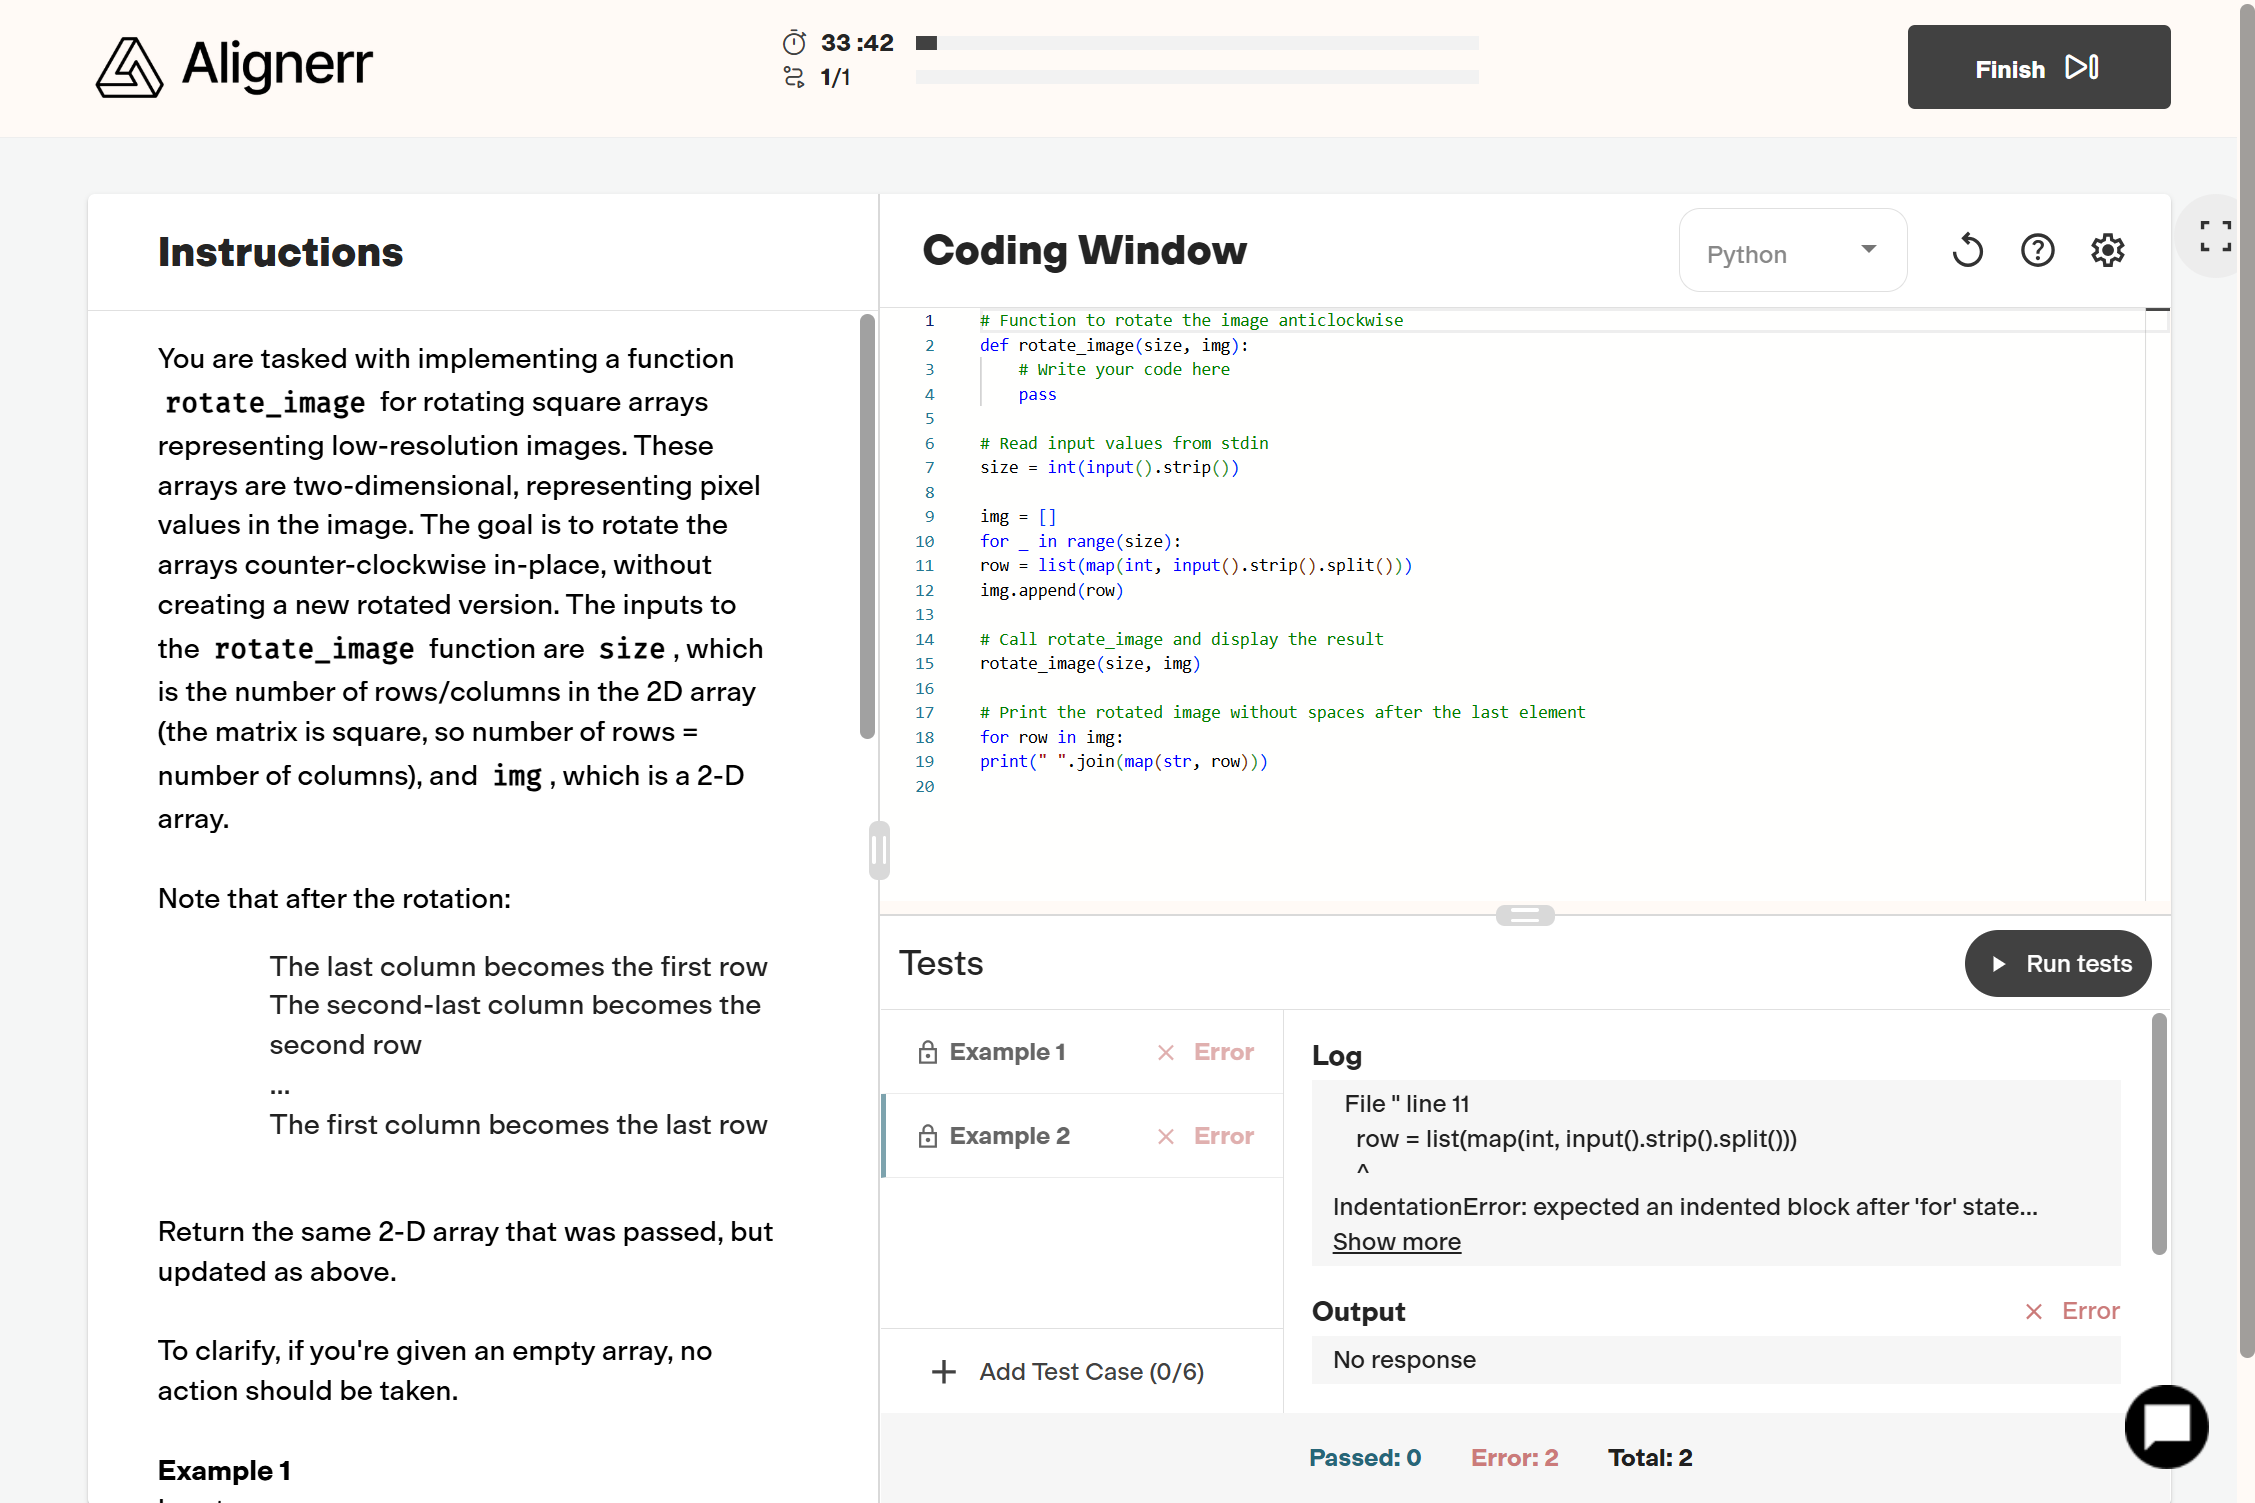Click the Run tests button
The width and height of the screenshot is (2255, 1503).
2057,963
